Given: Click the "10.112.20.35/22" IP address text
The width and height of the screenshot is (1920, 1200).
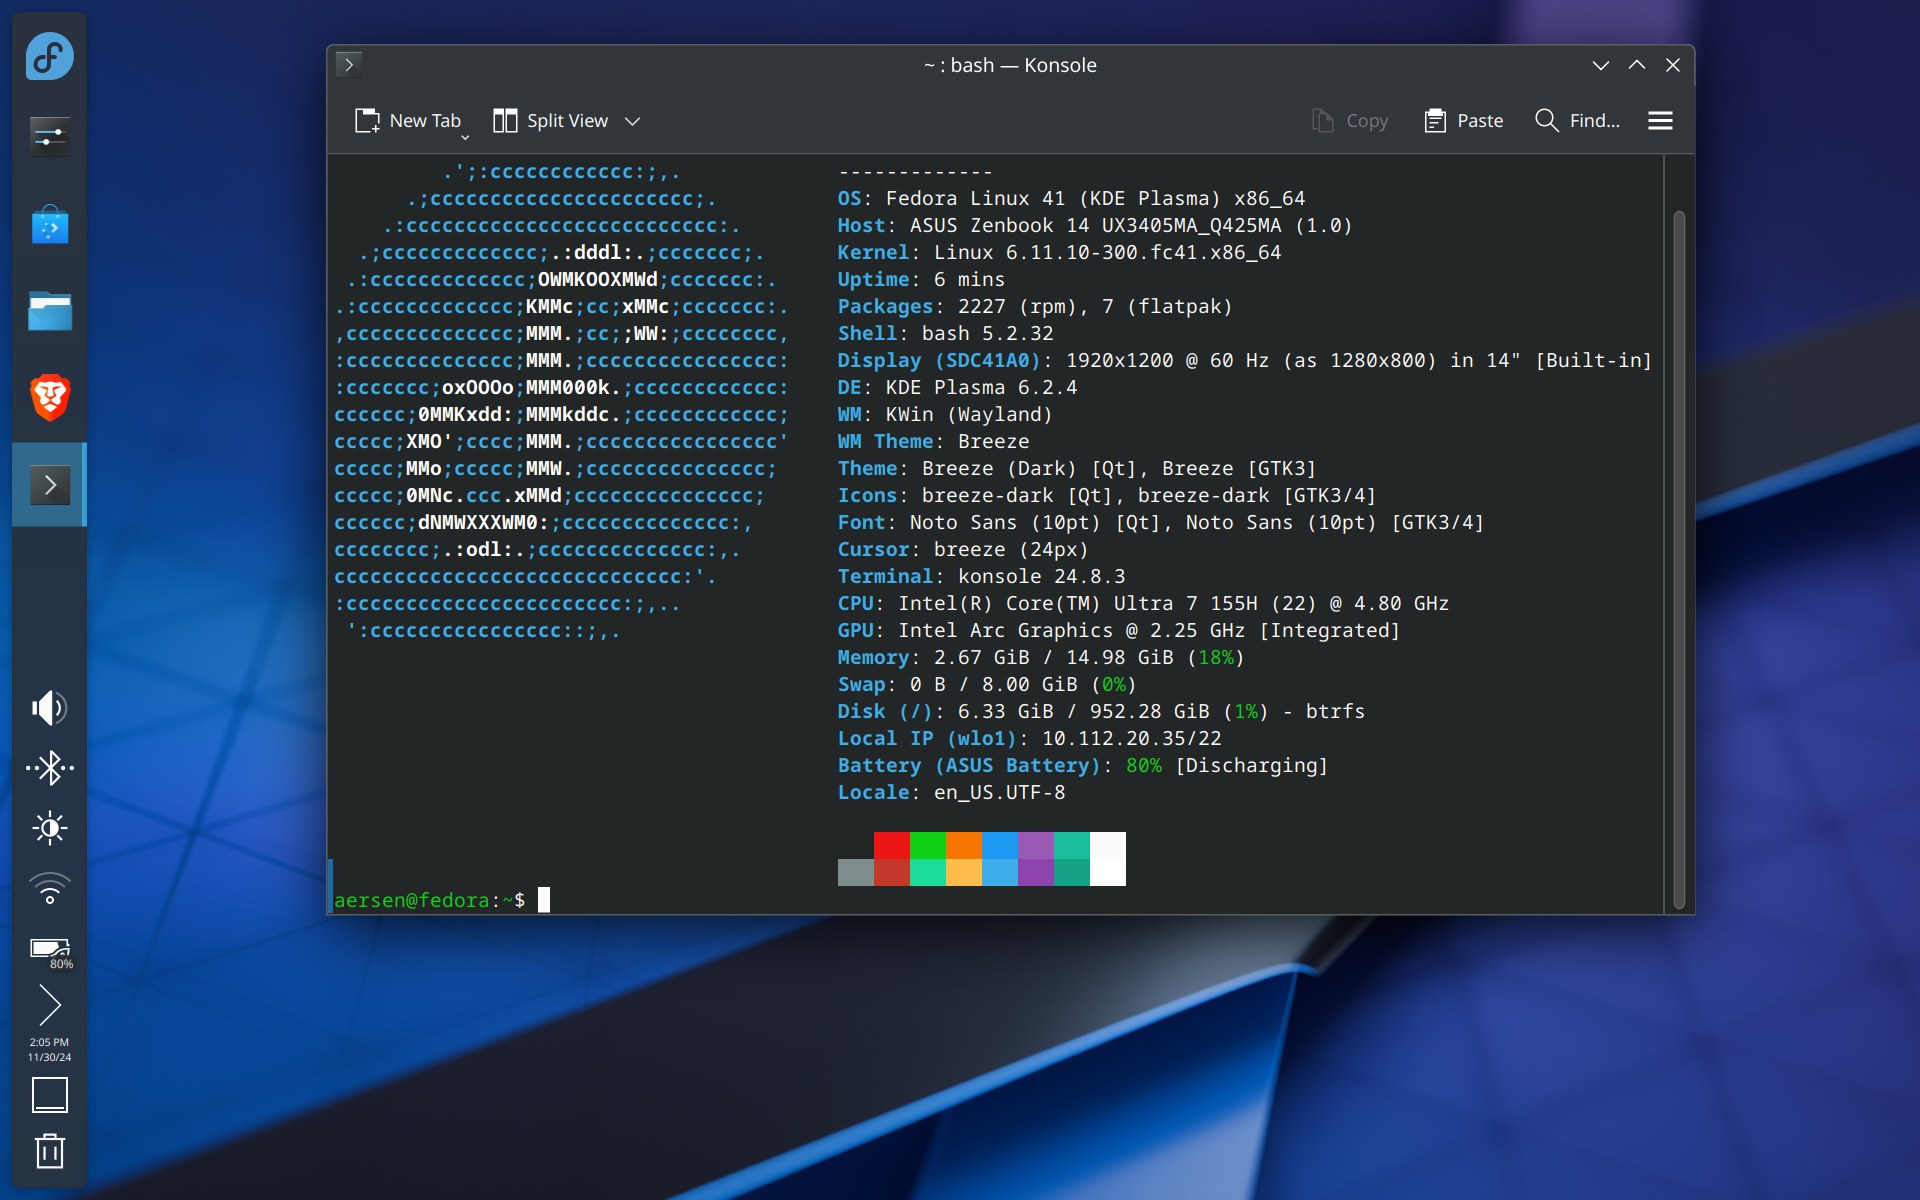Looking at the screenshot, I should pyautogui.click(x=1131, y=738).
